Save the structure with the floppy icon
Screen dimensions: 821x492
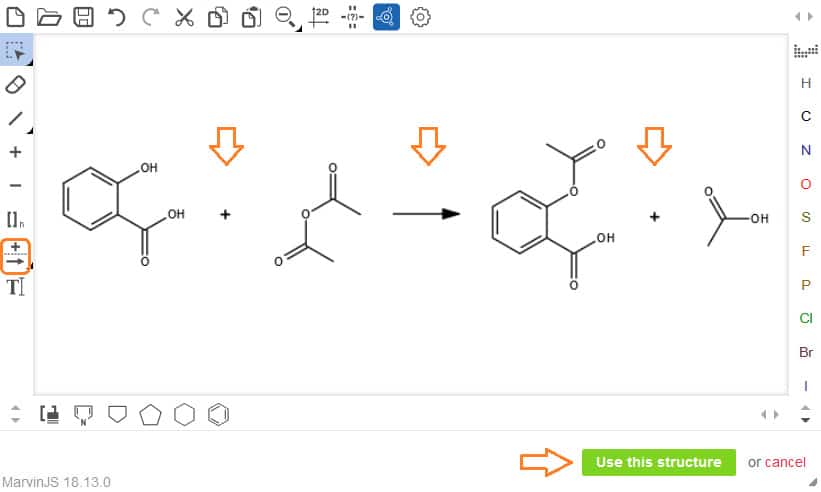83,16
